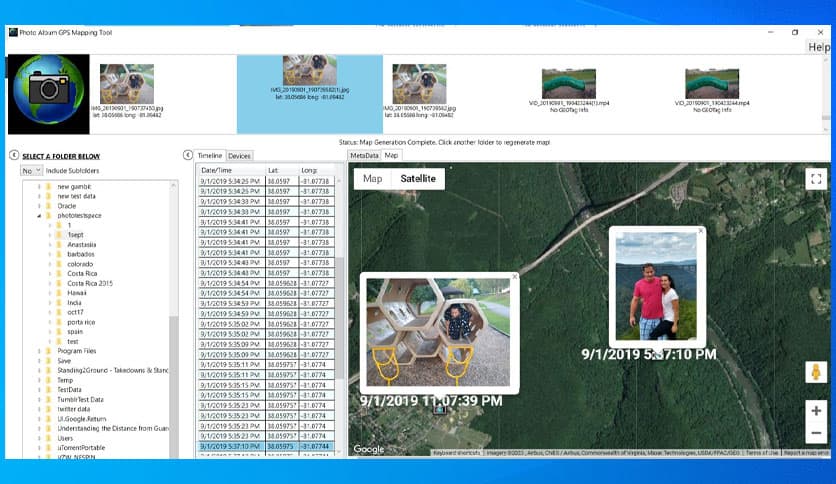
Task: Click the Google logo on the map
Action: coord(369,449)
